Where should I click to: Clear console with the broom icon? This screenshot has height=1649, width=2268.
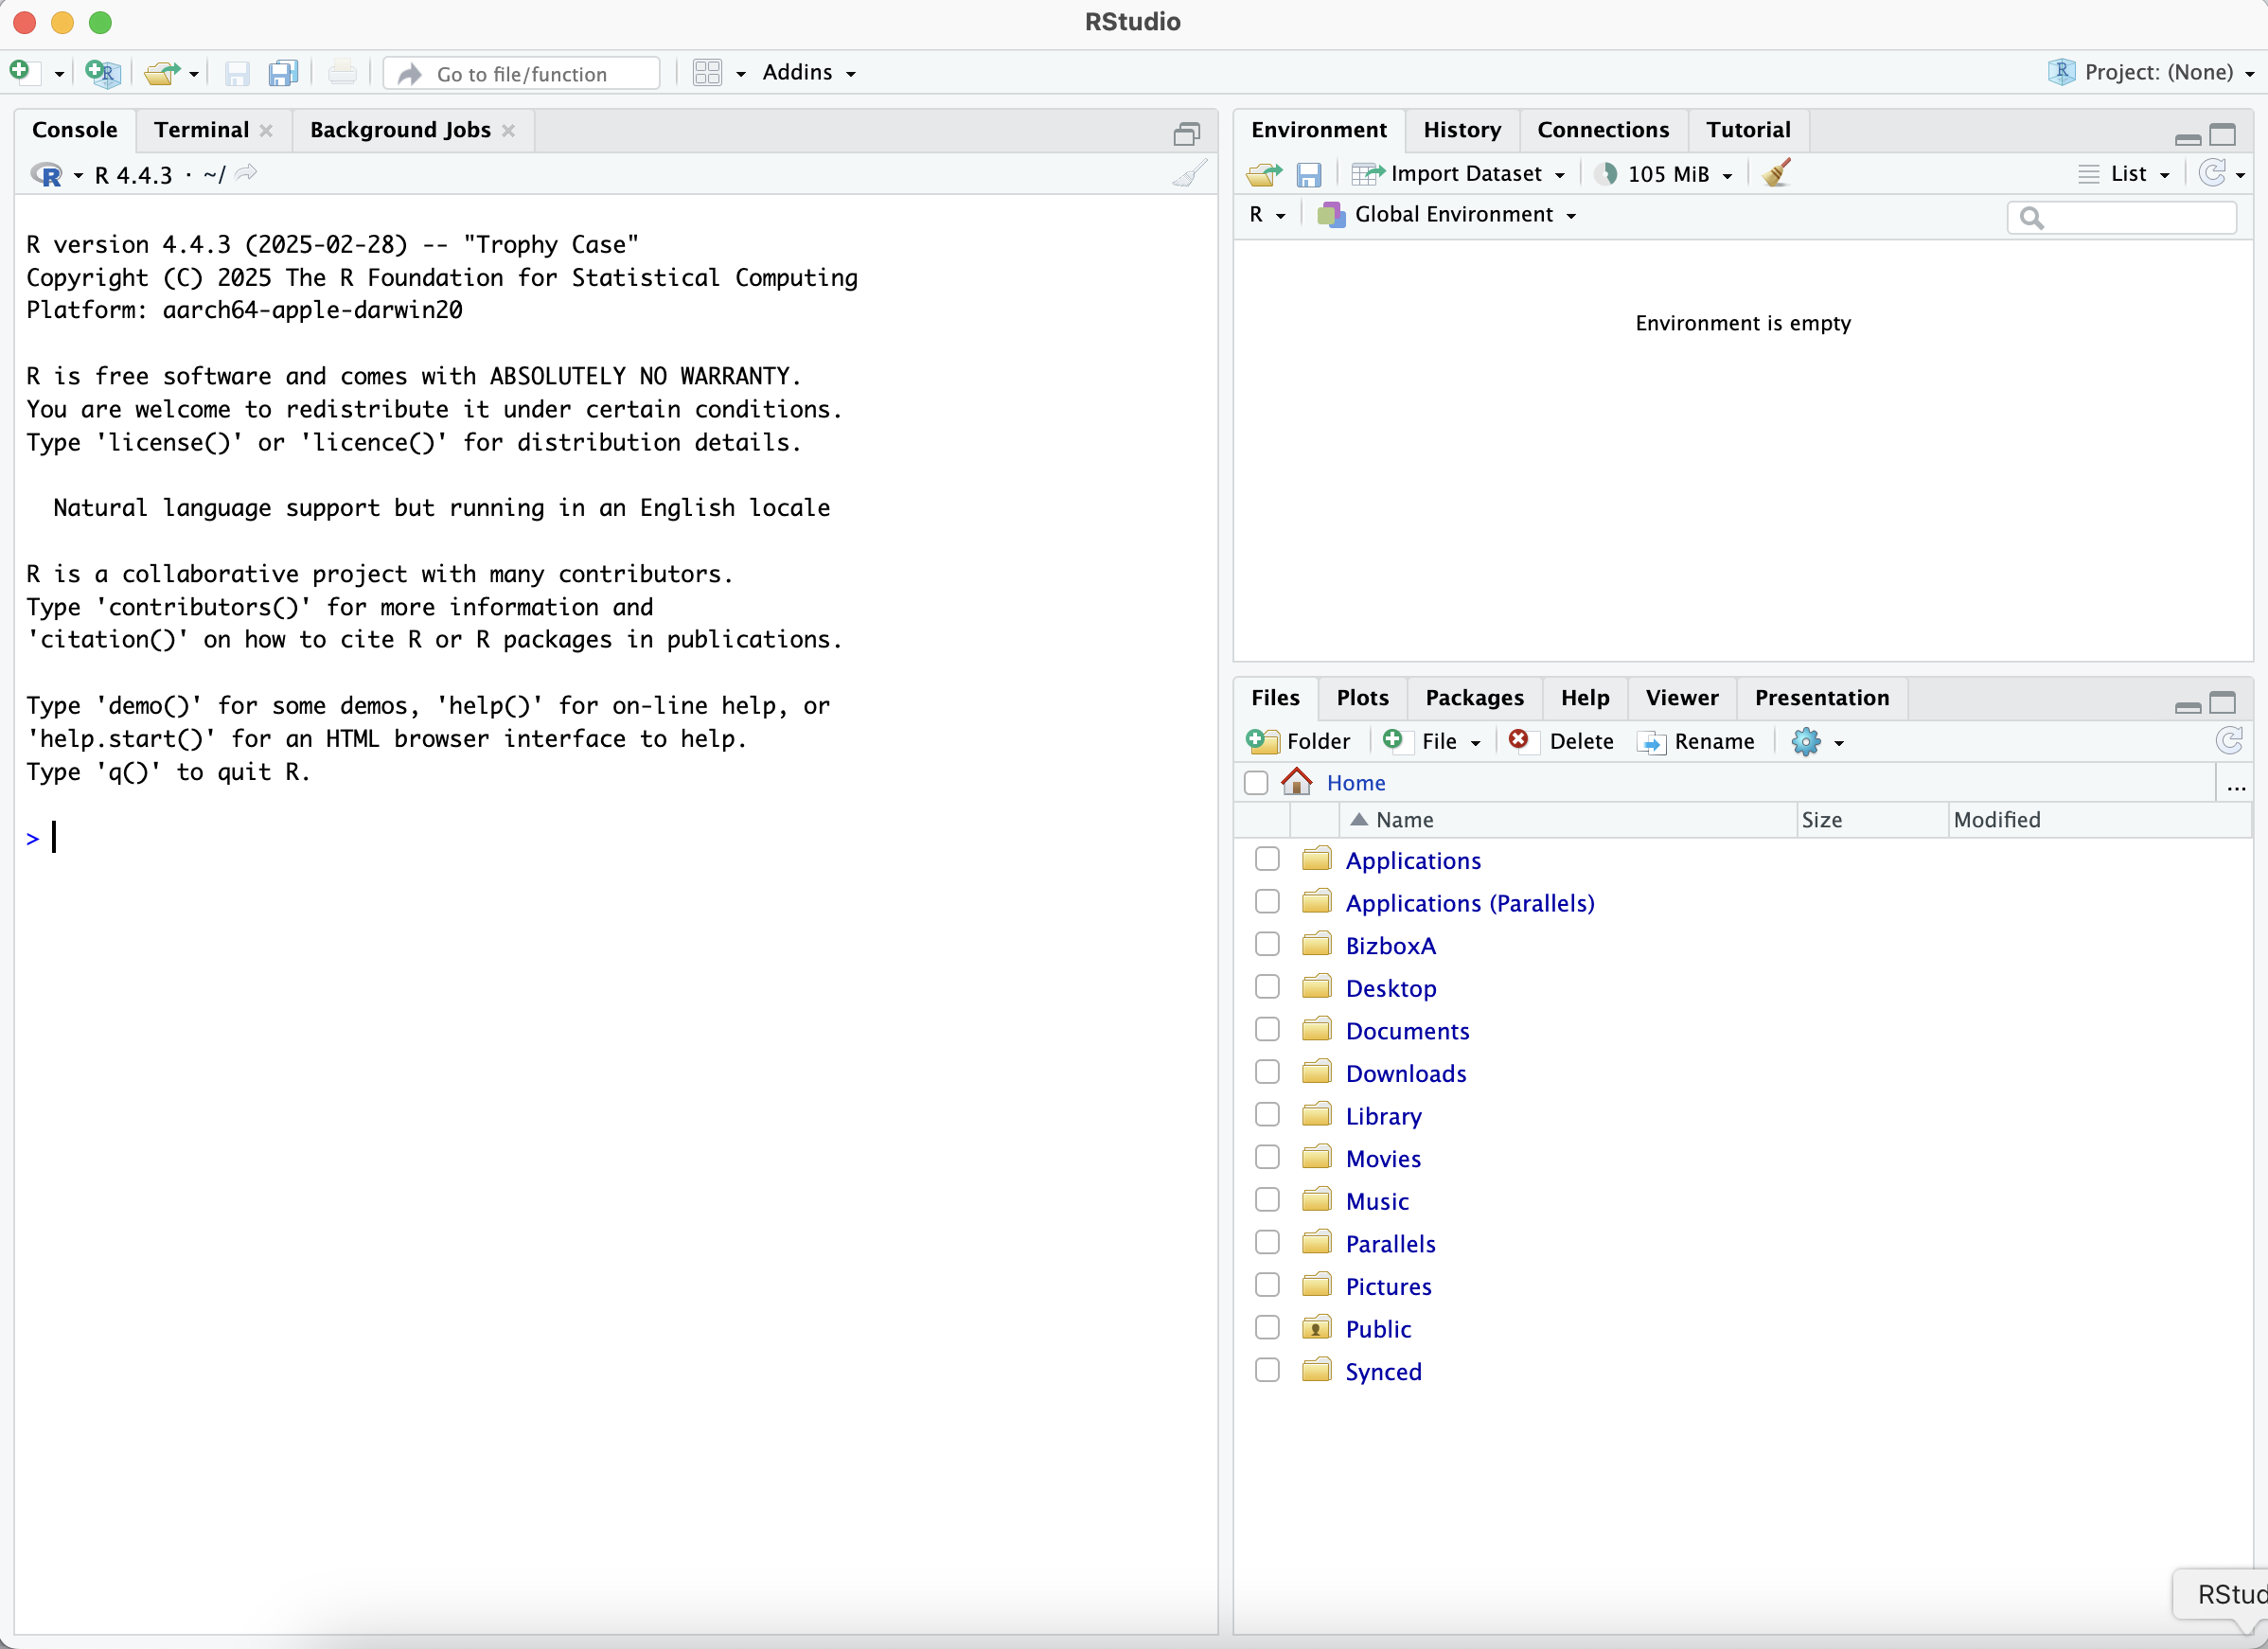click(1189, 174)
